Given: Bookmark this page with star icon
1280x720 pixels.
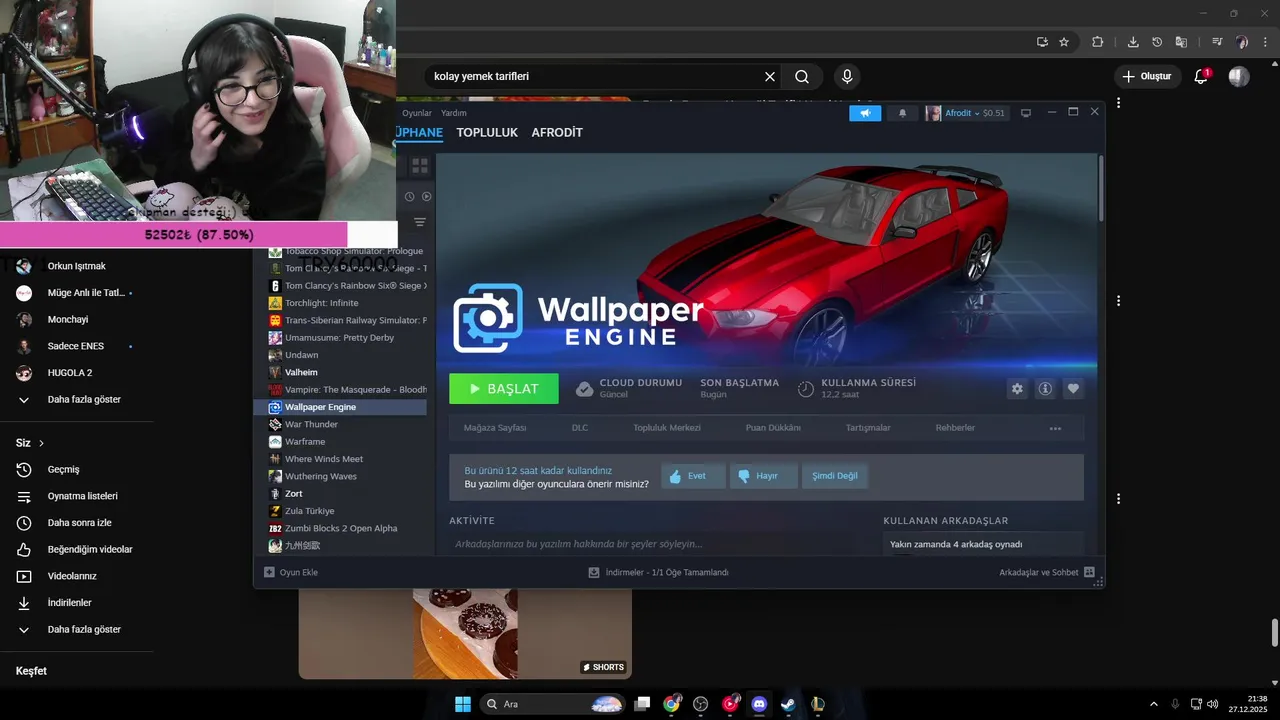Looking at the screenshot, I should (x=1064, y=42).
